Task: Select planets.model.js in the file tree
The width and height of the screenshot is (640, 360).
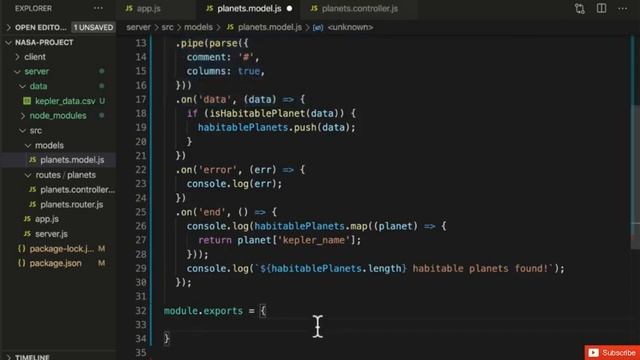Action: [72, 160]
